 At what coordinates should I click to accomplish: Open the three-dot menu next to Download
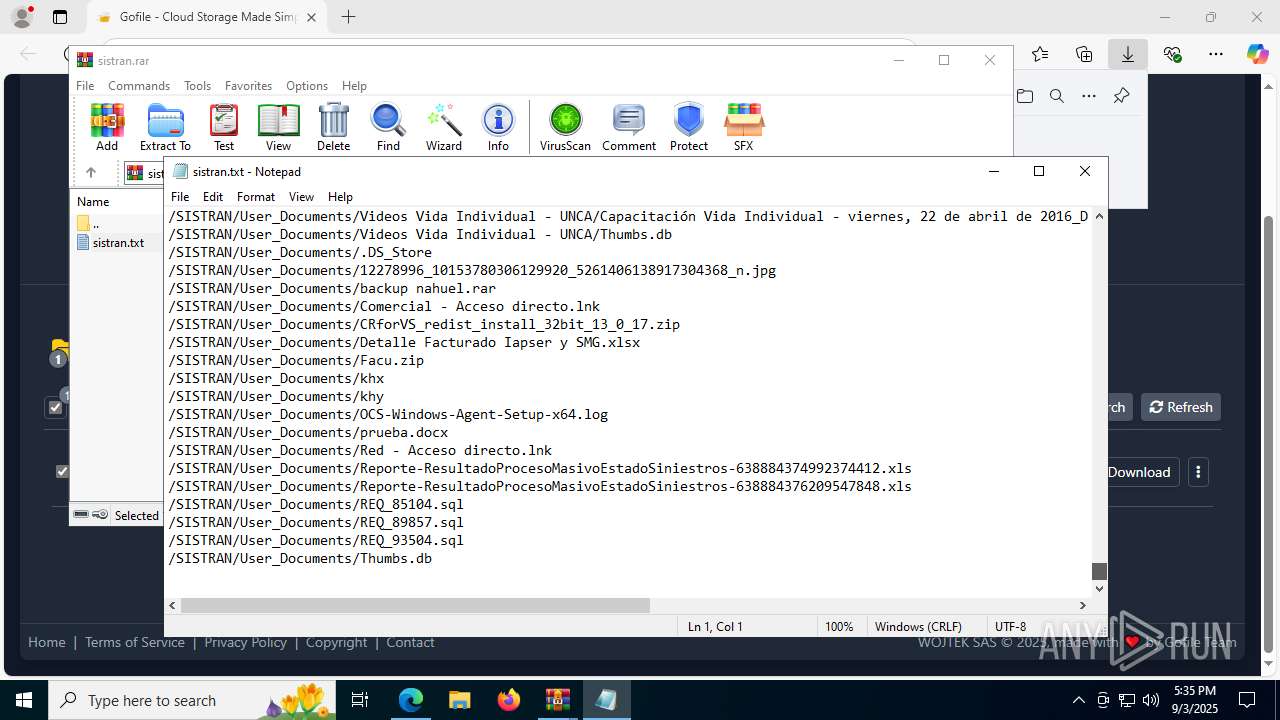[x=1198, y=472]
